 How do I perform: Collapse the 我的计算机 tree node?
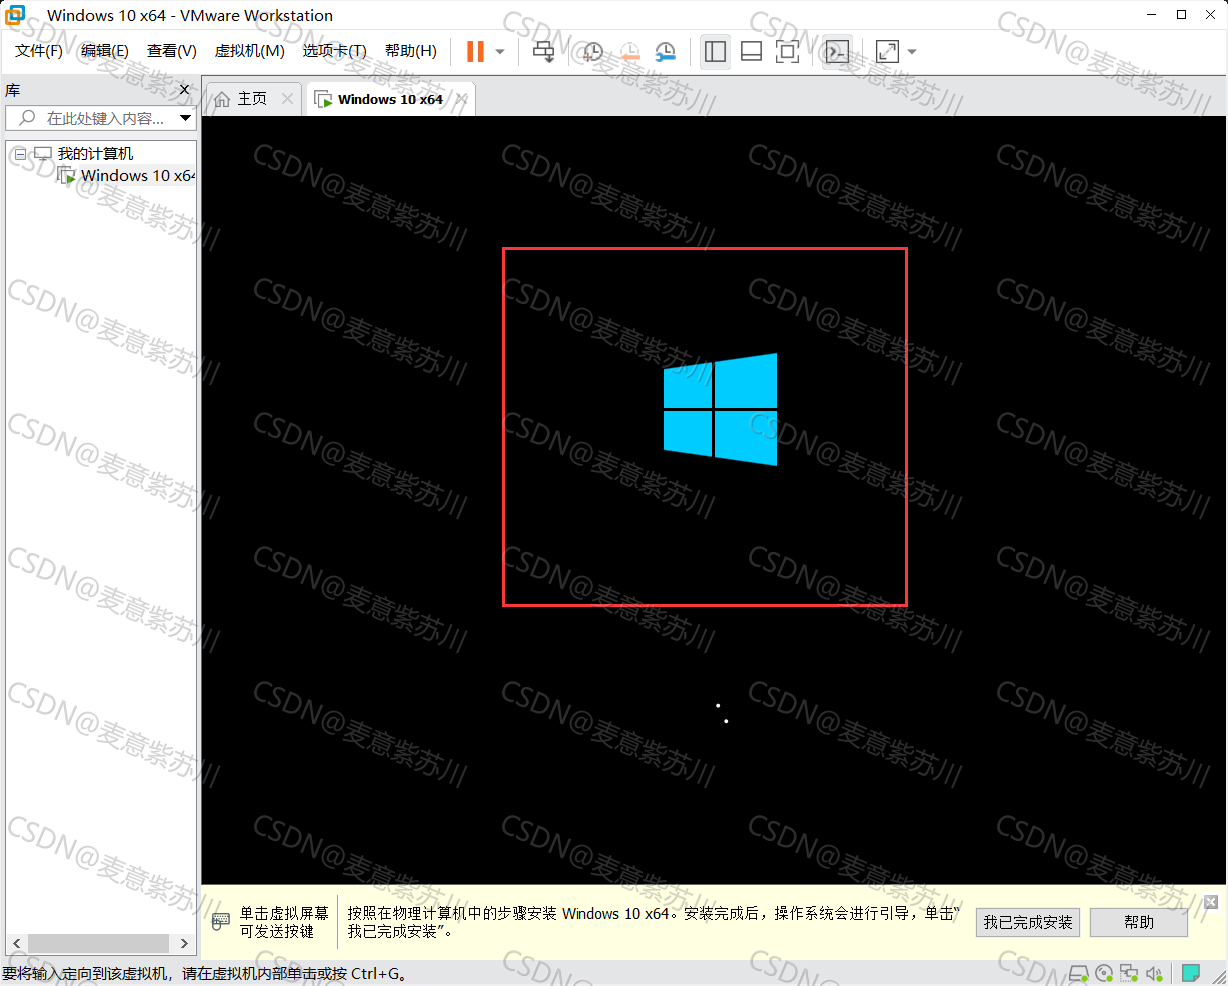pyautogui.click(x=20, y=154)
